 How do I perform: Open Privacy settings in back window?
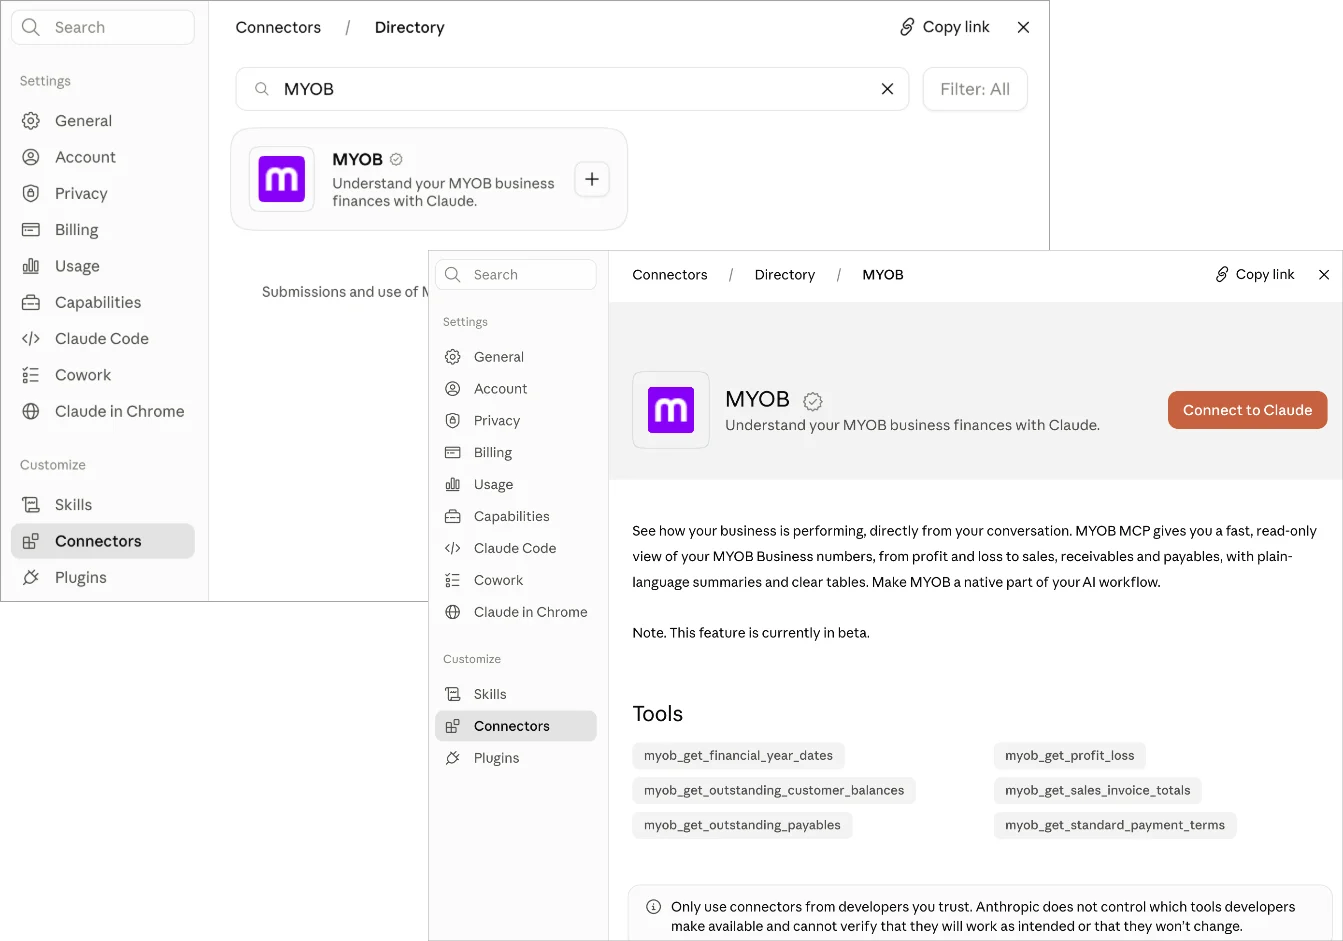[x=103, y=193]
